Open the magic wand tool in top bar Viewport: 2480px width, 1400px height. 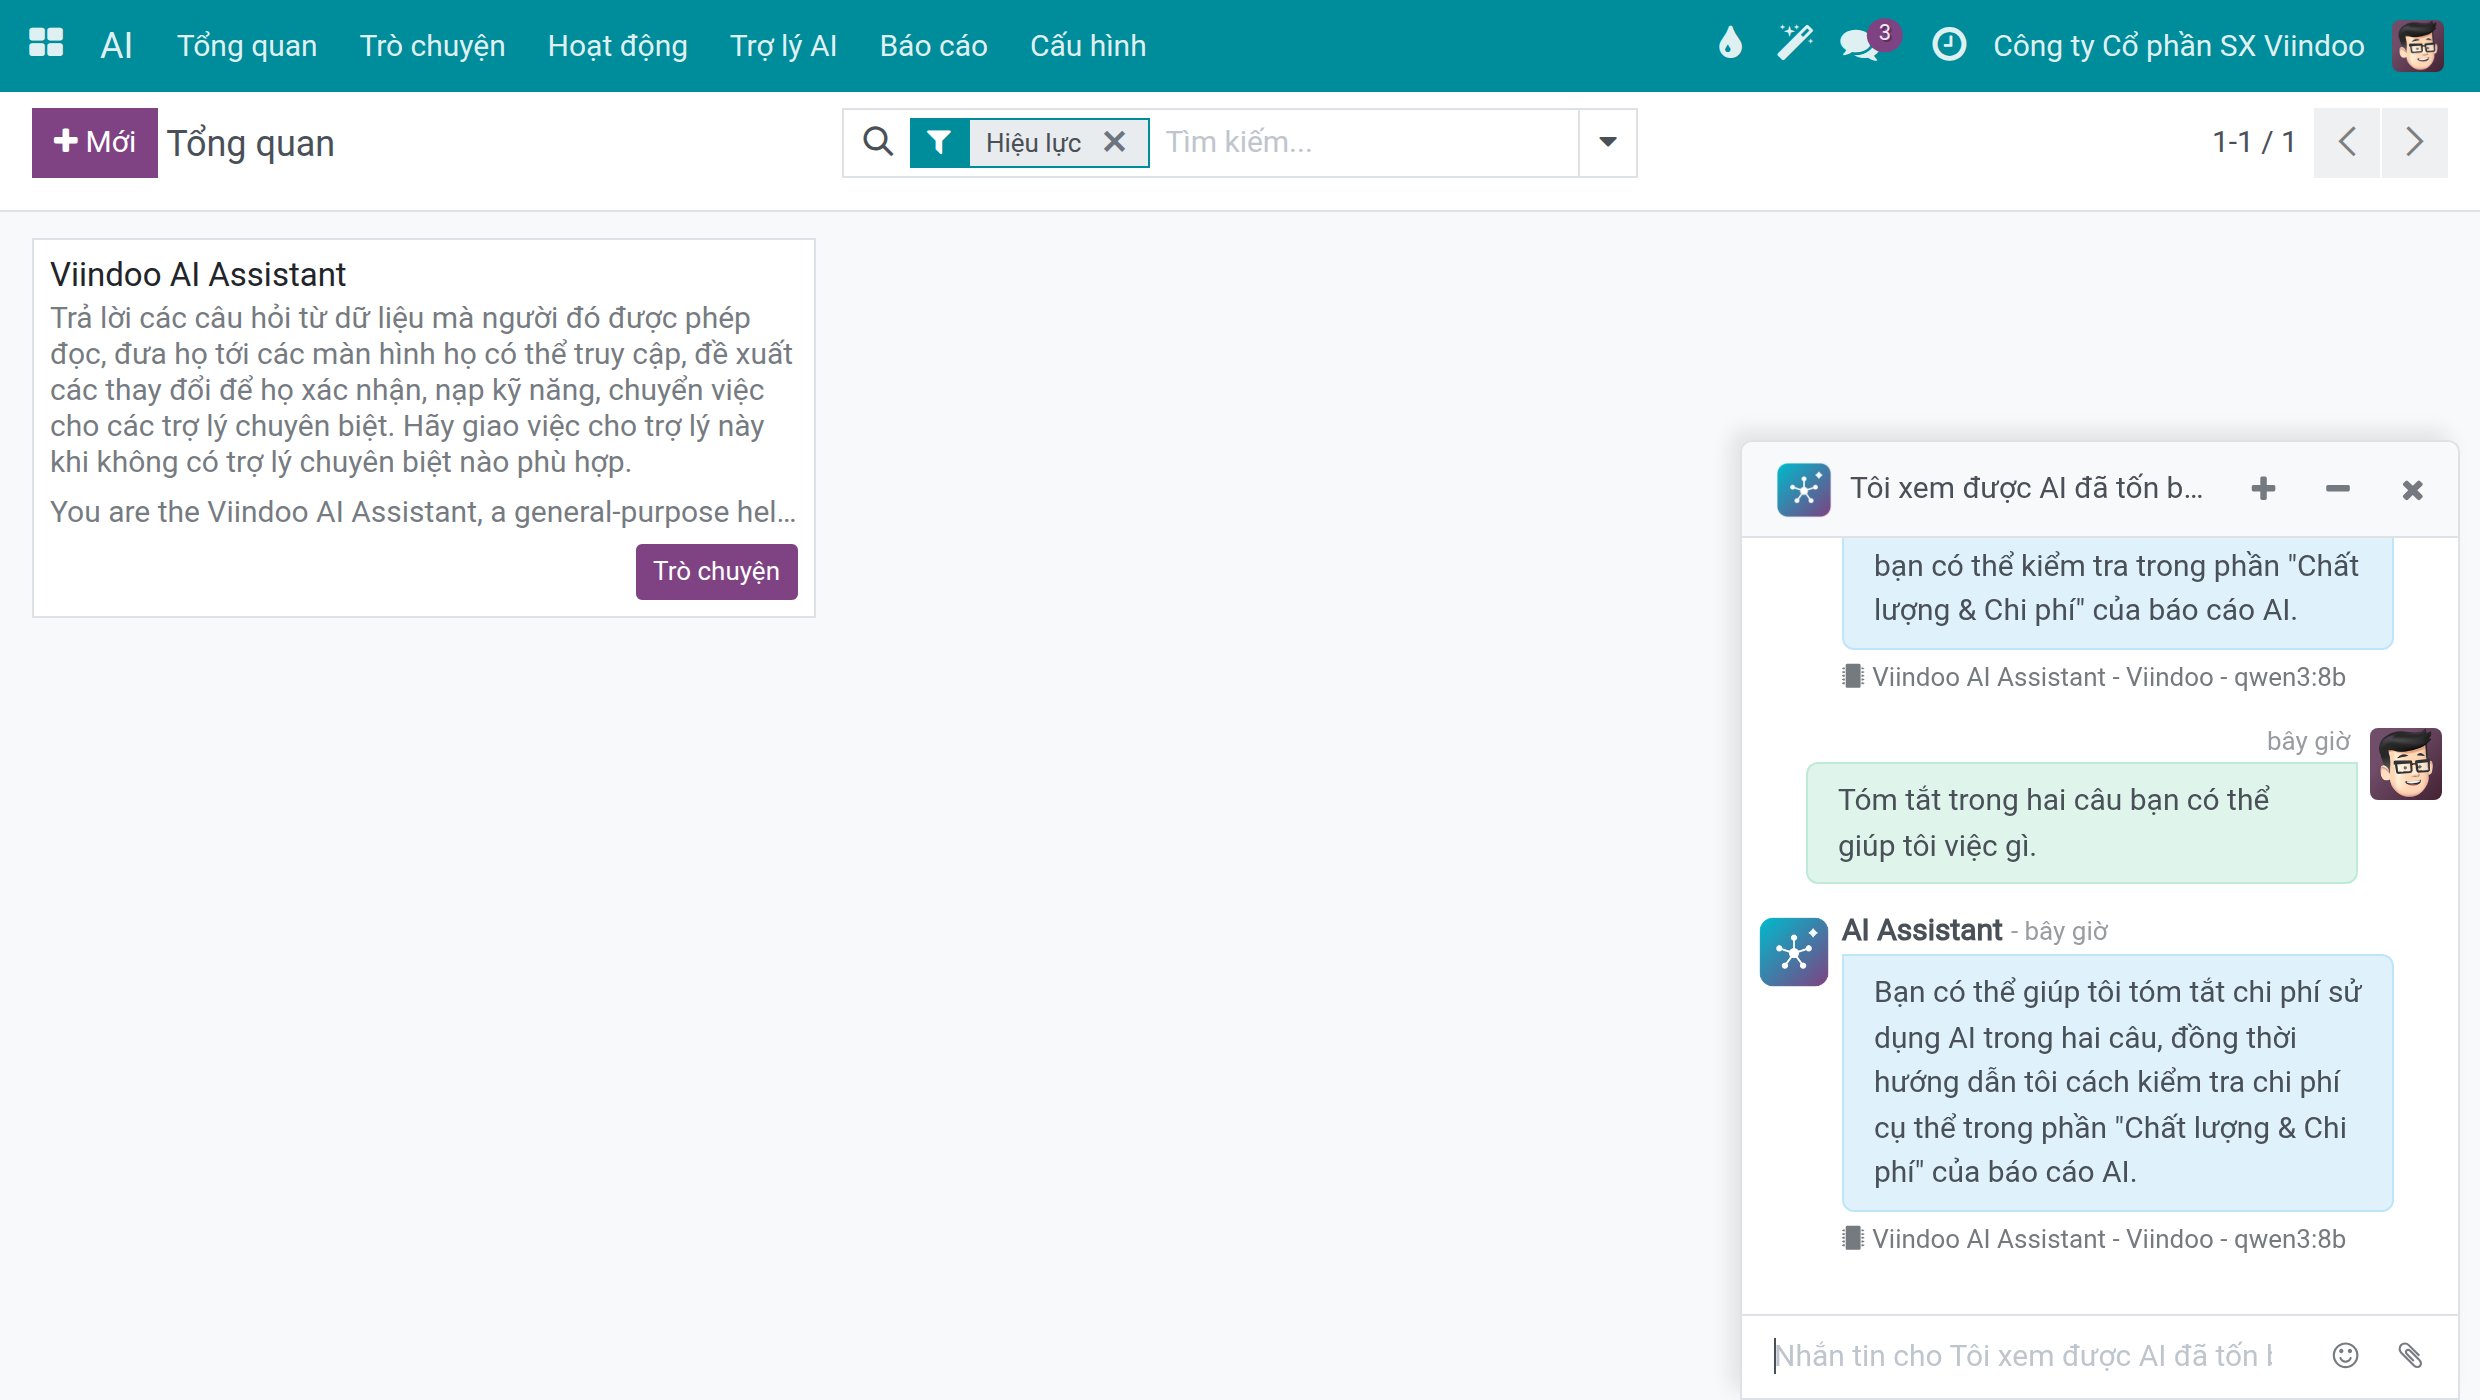pos(1794,44)
